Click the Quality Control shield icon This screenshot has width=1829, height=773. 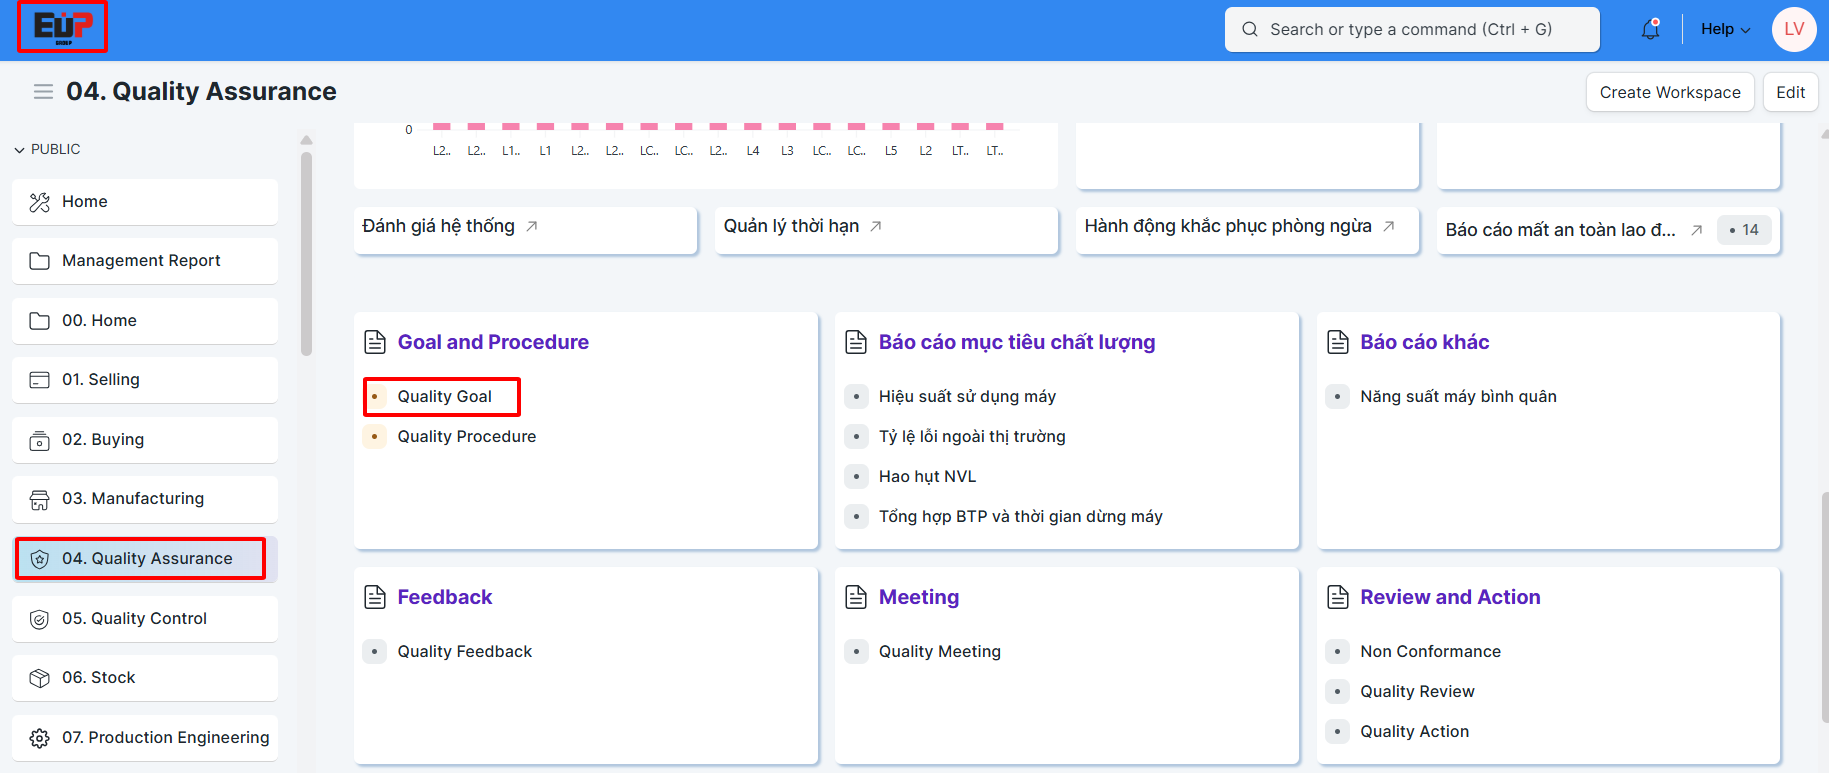(40, 619)
